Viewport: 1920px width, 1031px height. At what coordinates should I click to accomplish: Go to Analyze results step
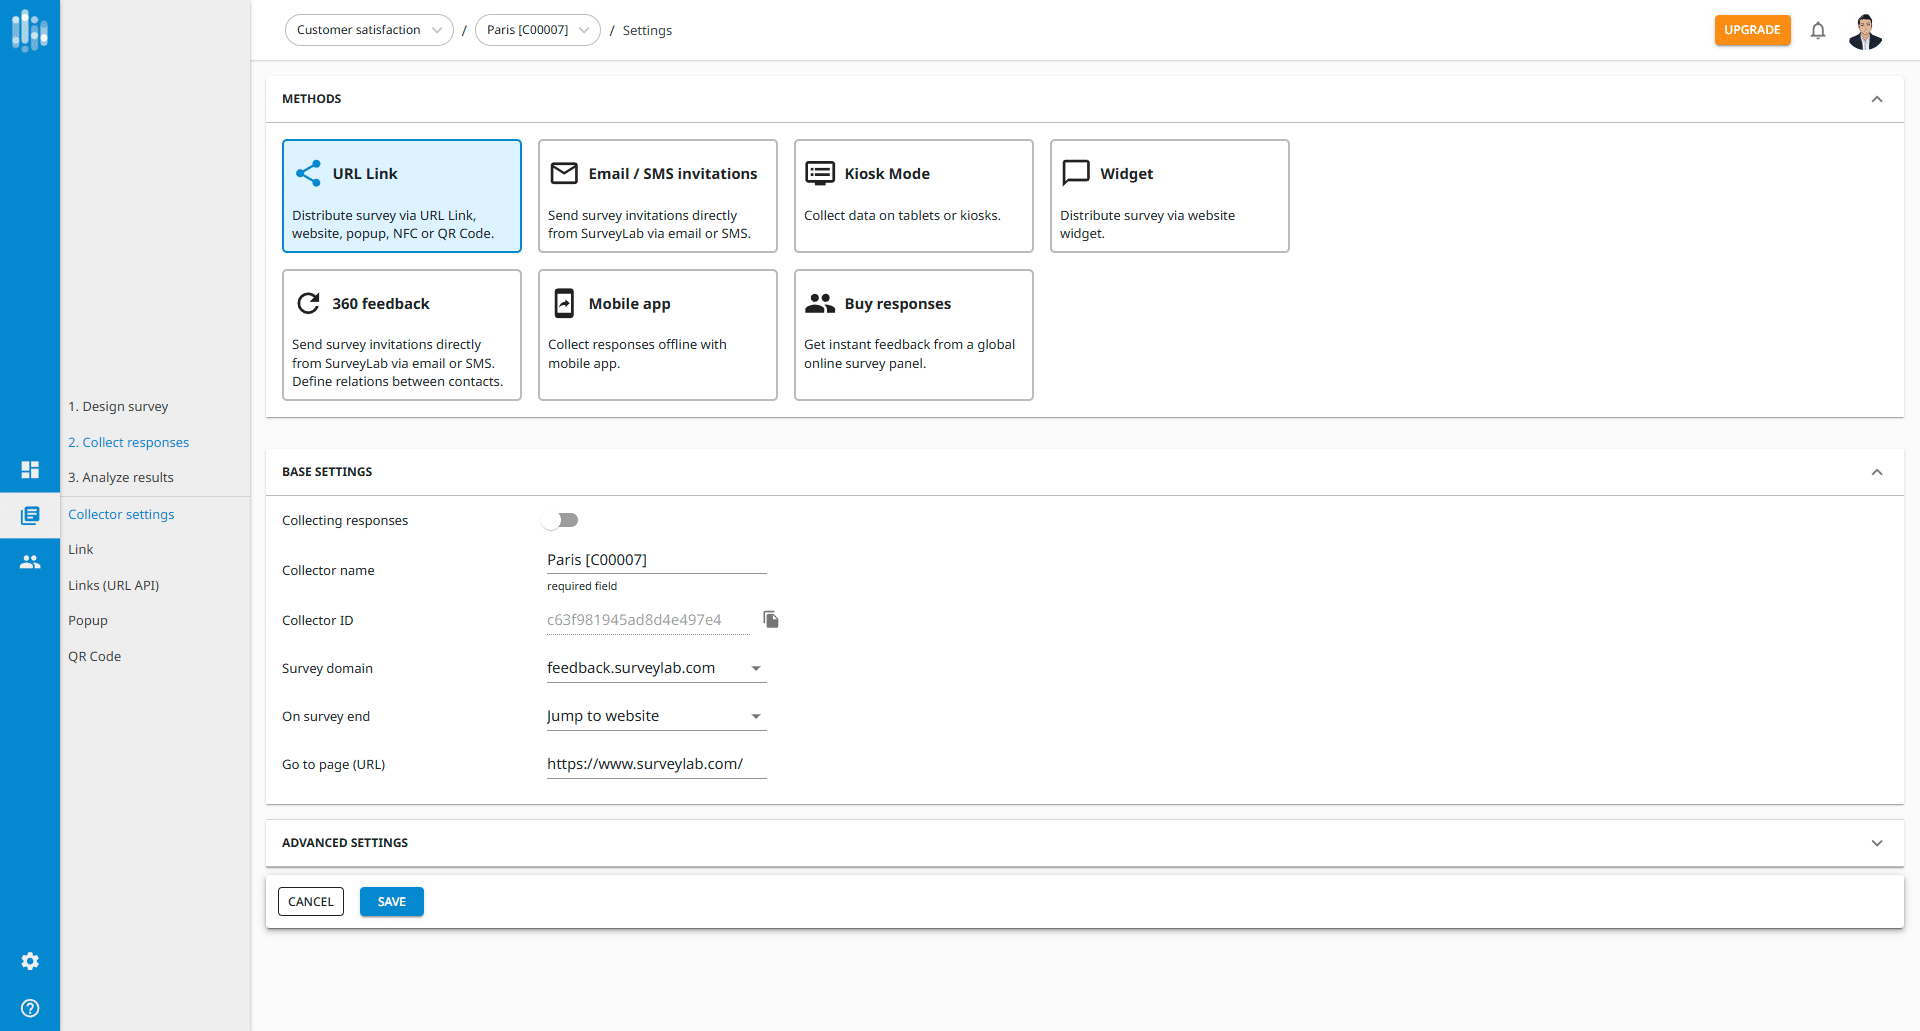[121, 478]
